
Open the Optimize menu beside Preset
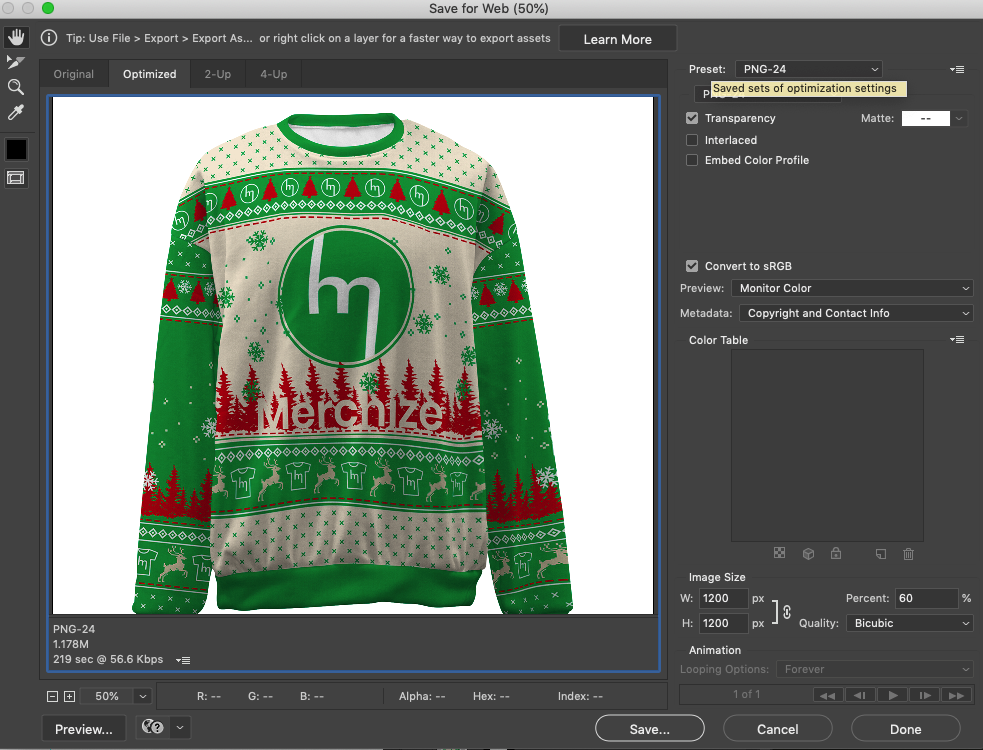click(957, 69)
